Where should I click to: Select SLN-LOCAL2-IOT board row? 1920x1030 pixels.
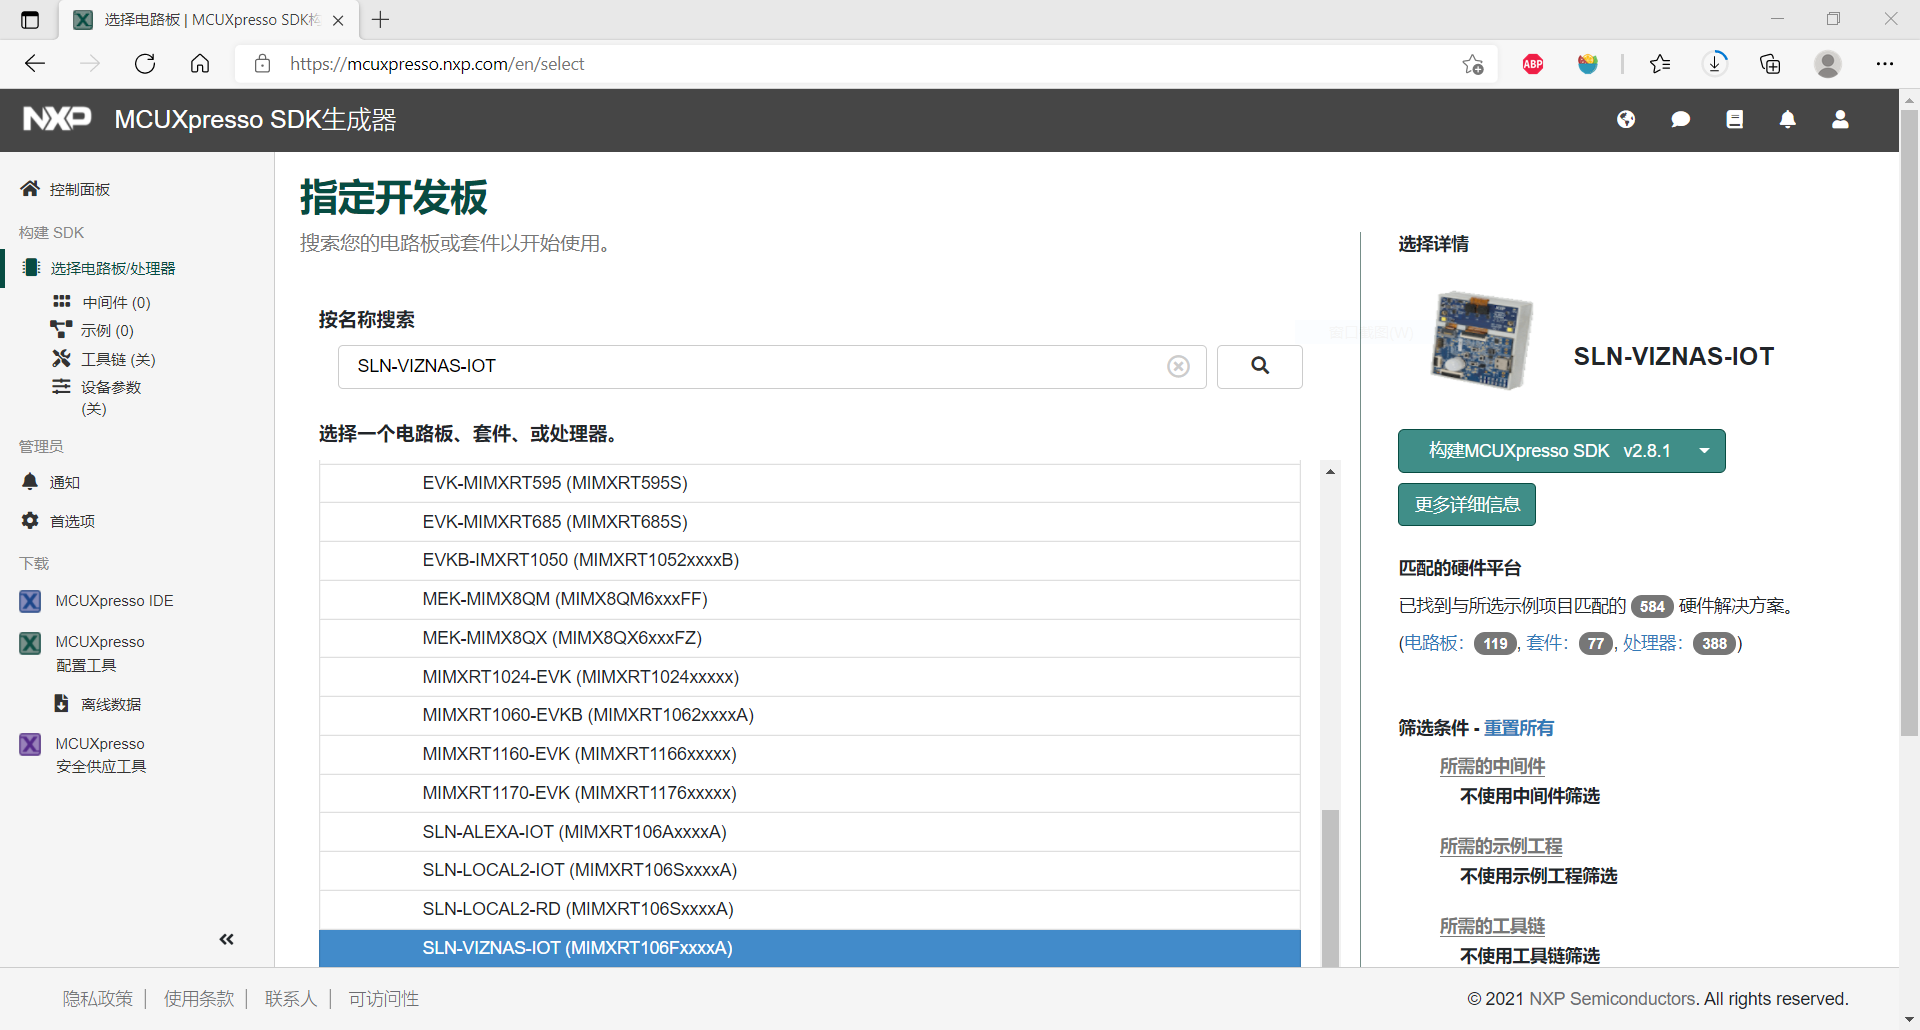coord(810,870)
